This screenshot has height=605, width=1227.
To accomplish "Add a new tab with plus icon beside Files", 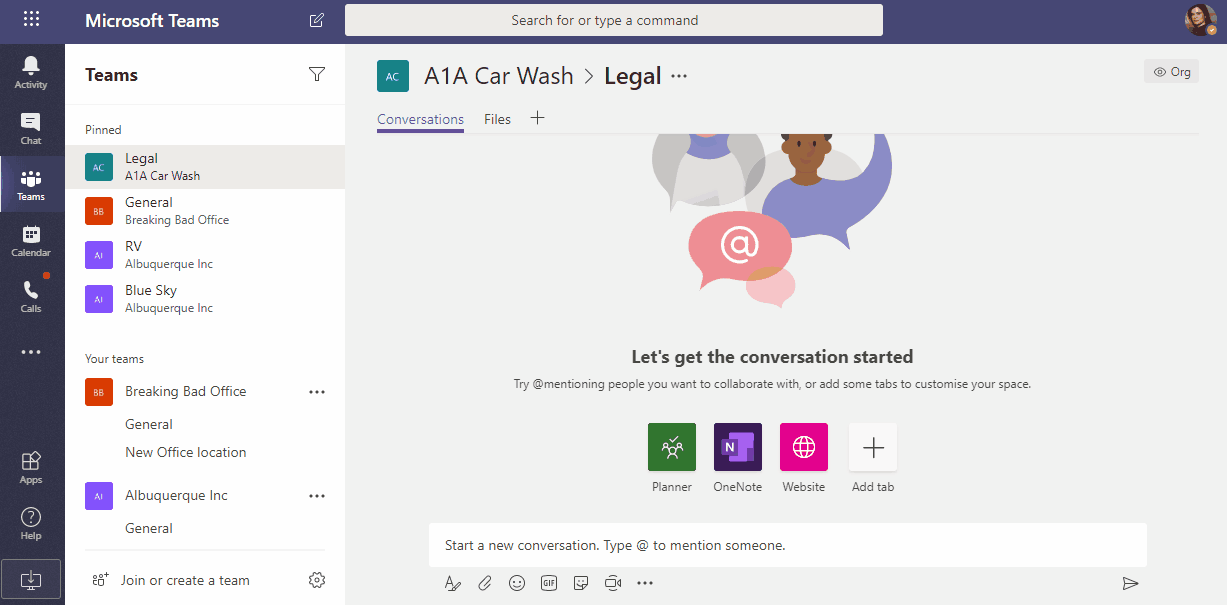I will point(537,118).
